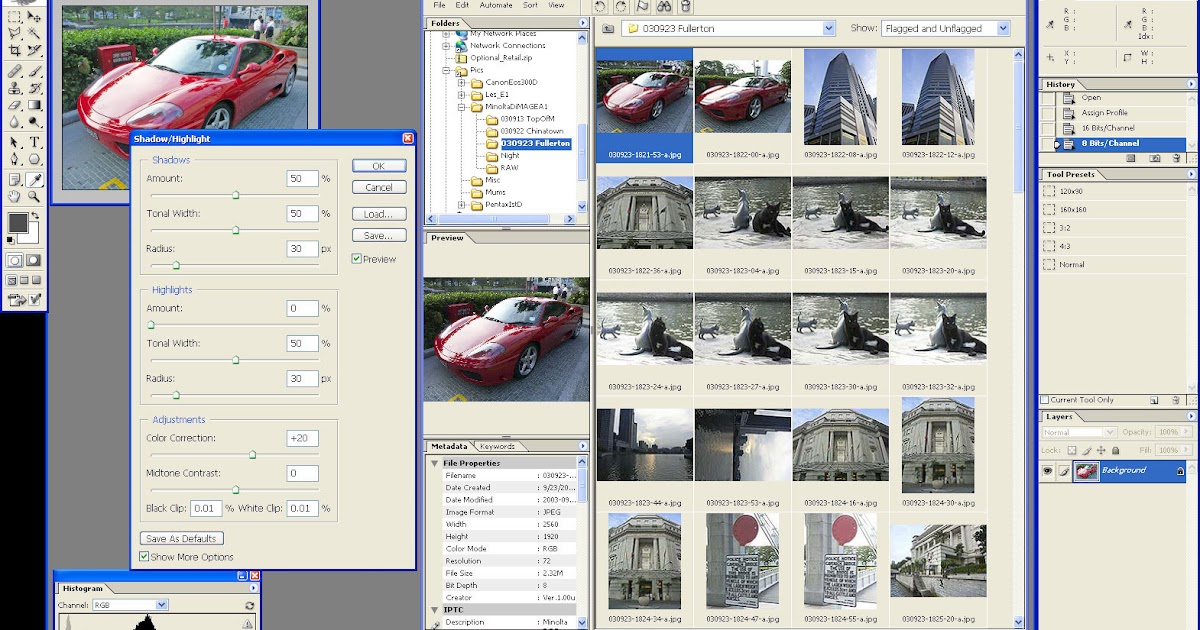Toggle the Preview checkbox in Shadow/Highlight
1200x630 pixels.
[x=357, y=259]
